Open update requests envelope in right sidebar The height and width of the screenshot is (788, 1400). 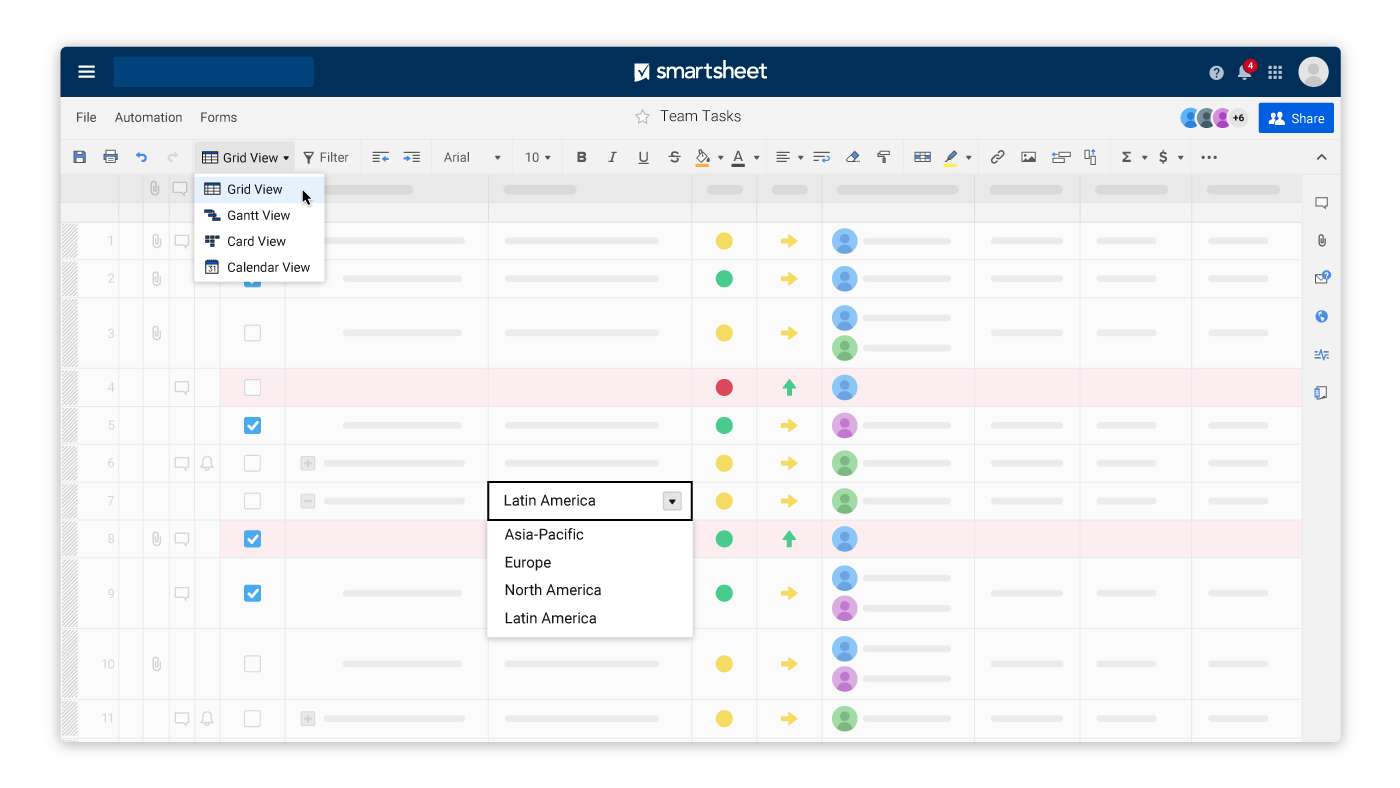point(1322,278)
